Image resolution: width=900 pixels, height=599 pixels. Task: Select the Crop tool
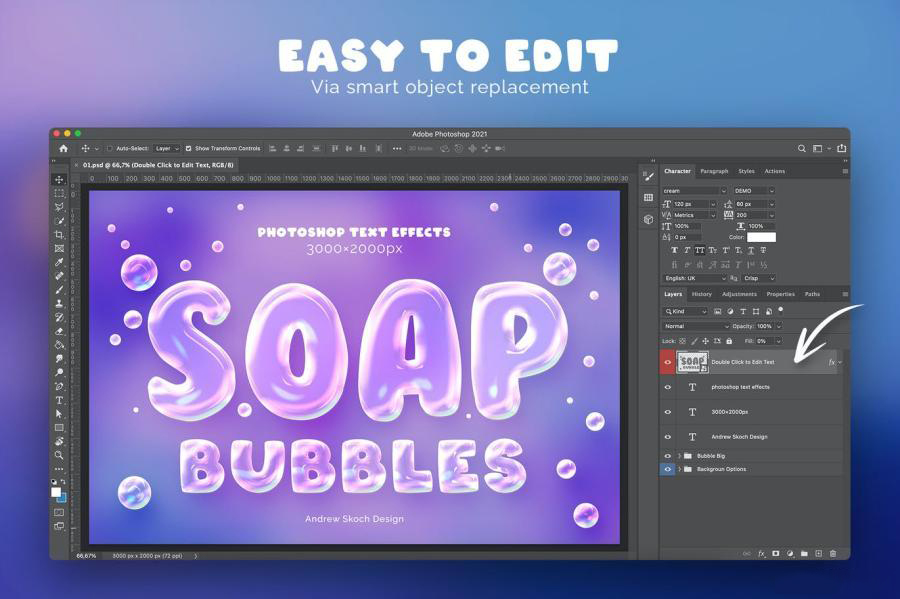(x=59, y=235)
